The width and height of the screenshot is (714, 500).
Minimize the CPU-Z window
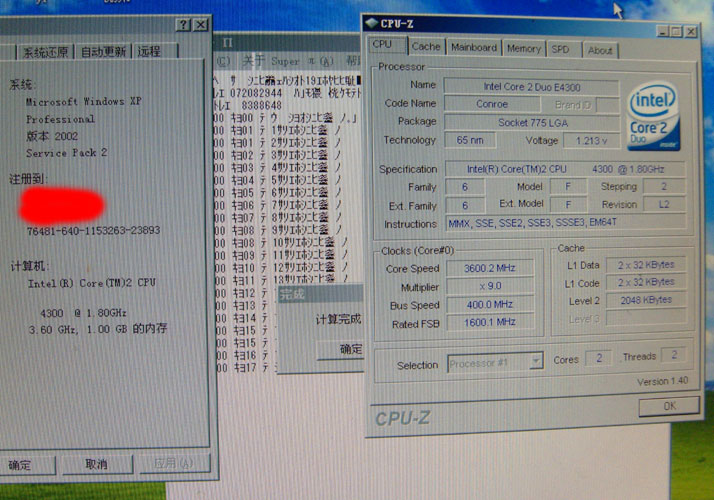(663, 31)
